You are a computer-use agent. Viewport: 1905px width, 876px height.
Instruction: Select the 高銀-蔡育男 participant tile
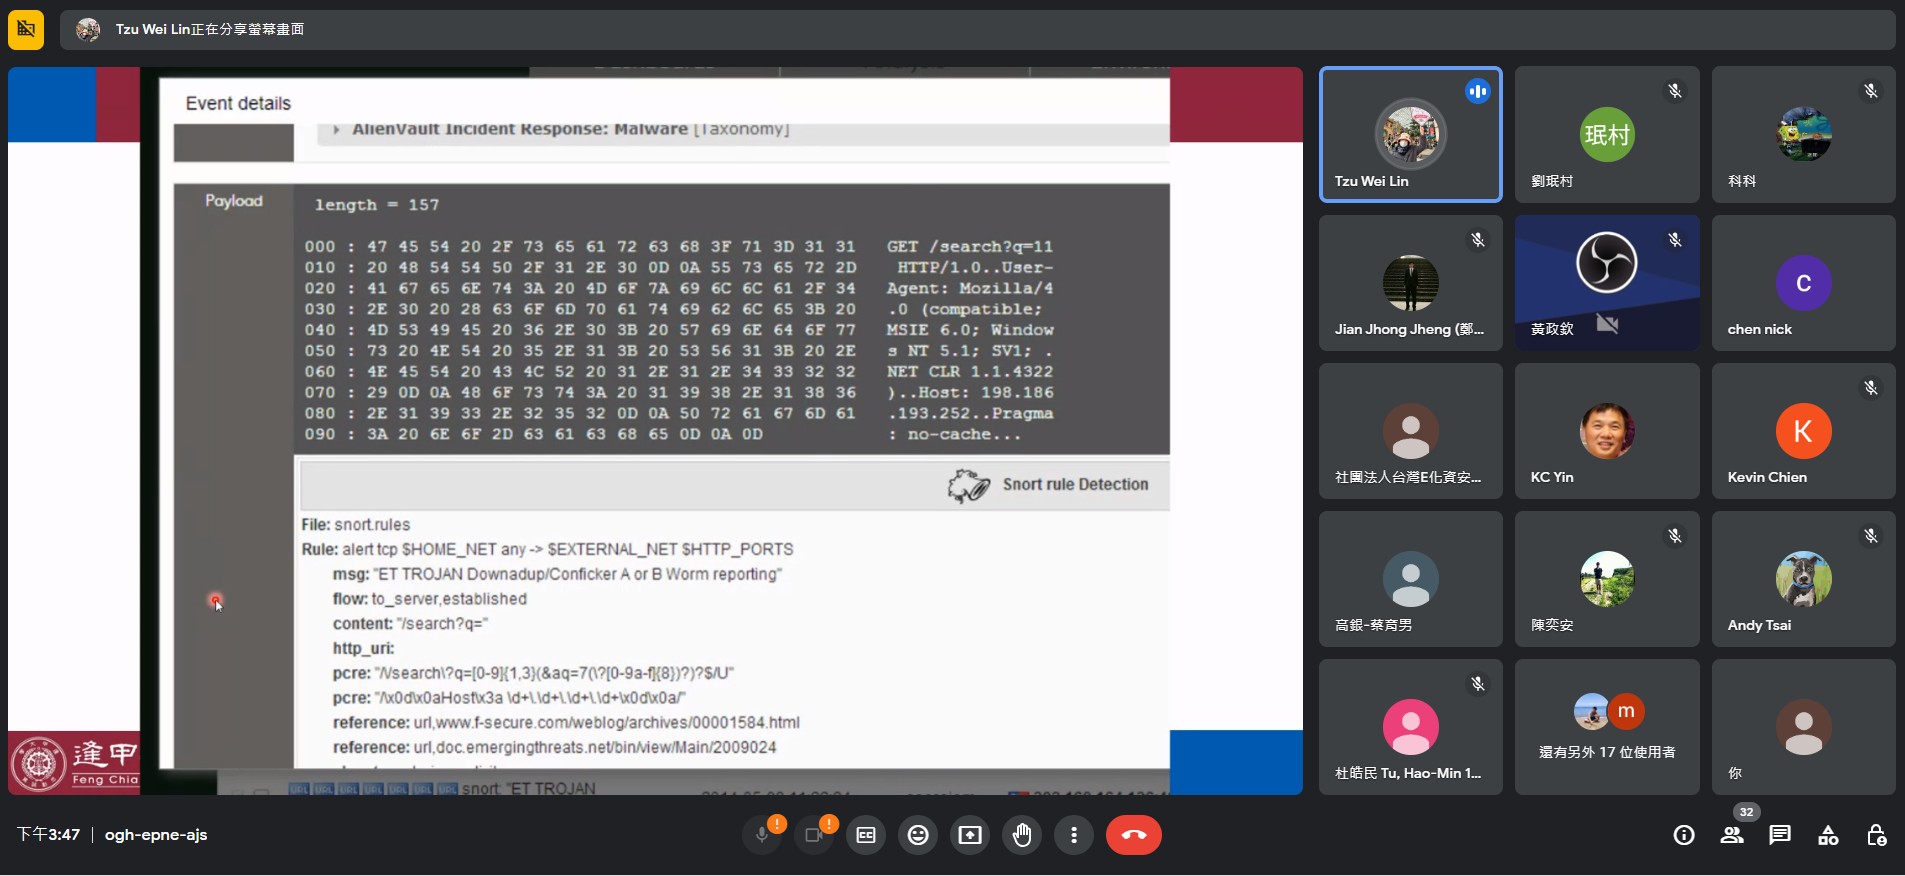[1411, 579]
